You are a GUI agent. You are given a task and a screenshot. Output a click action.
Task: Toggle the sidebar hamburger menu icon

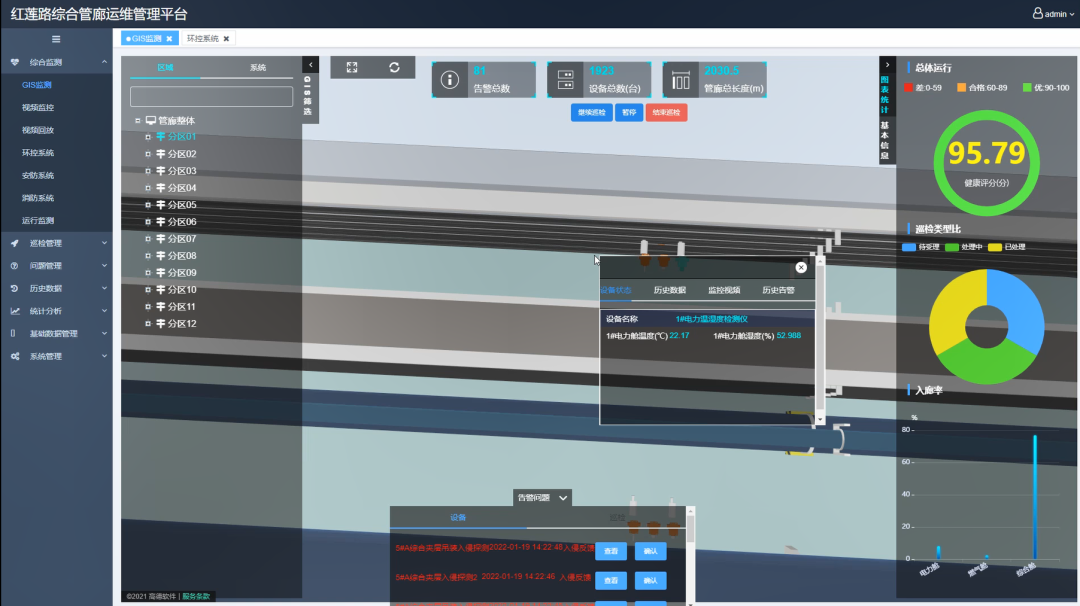click(56, 39)
